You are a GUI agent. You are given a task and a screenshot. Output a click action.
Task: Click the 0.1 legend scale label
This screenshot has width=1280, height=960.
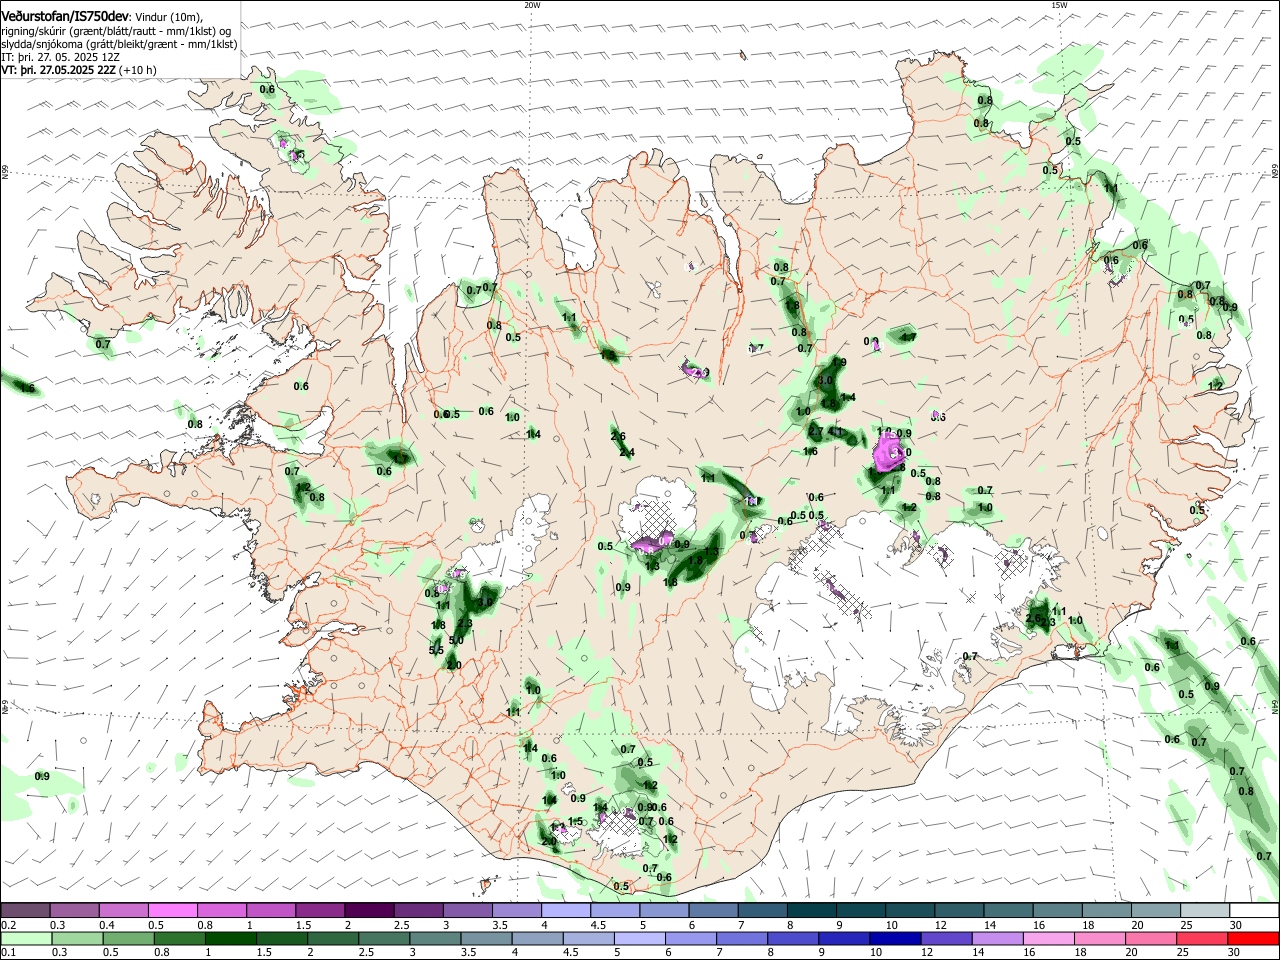point(7,953)
